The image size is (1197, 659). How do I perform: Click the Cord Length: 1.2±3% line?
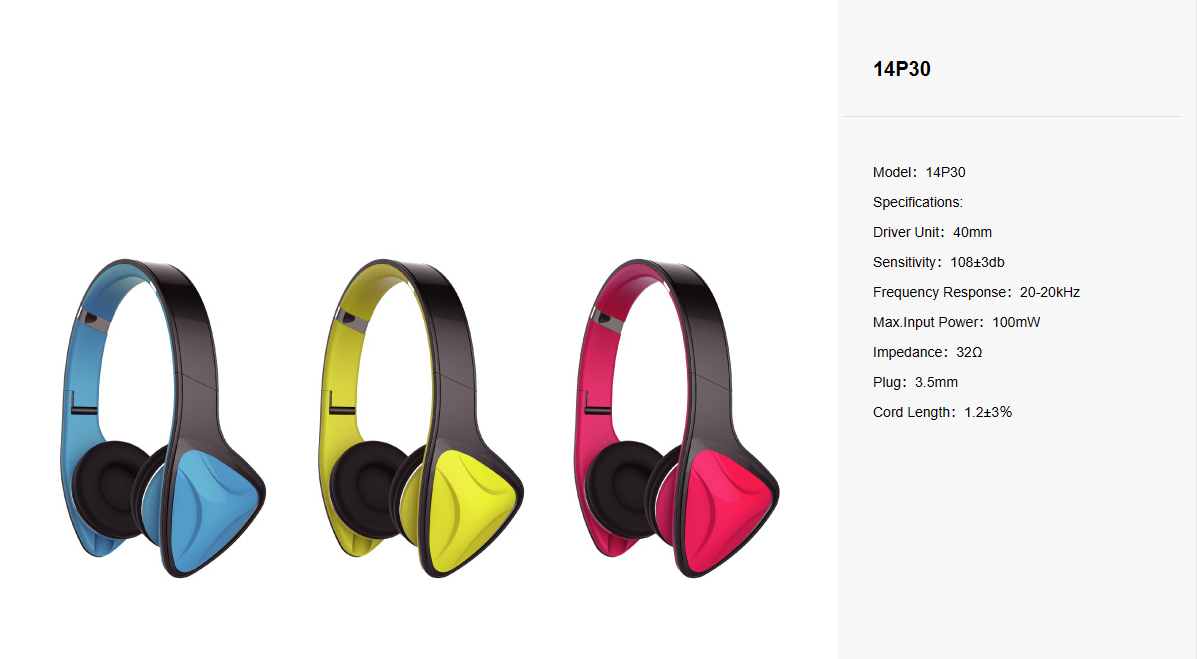pos(942,412)
